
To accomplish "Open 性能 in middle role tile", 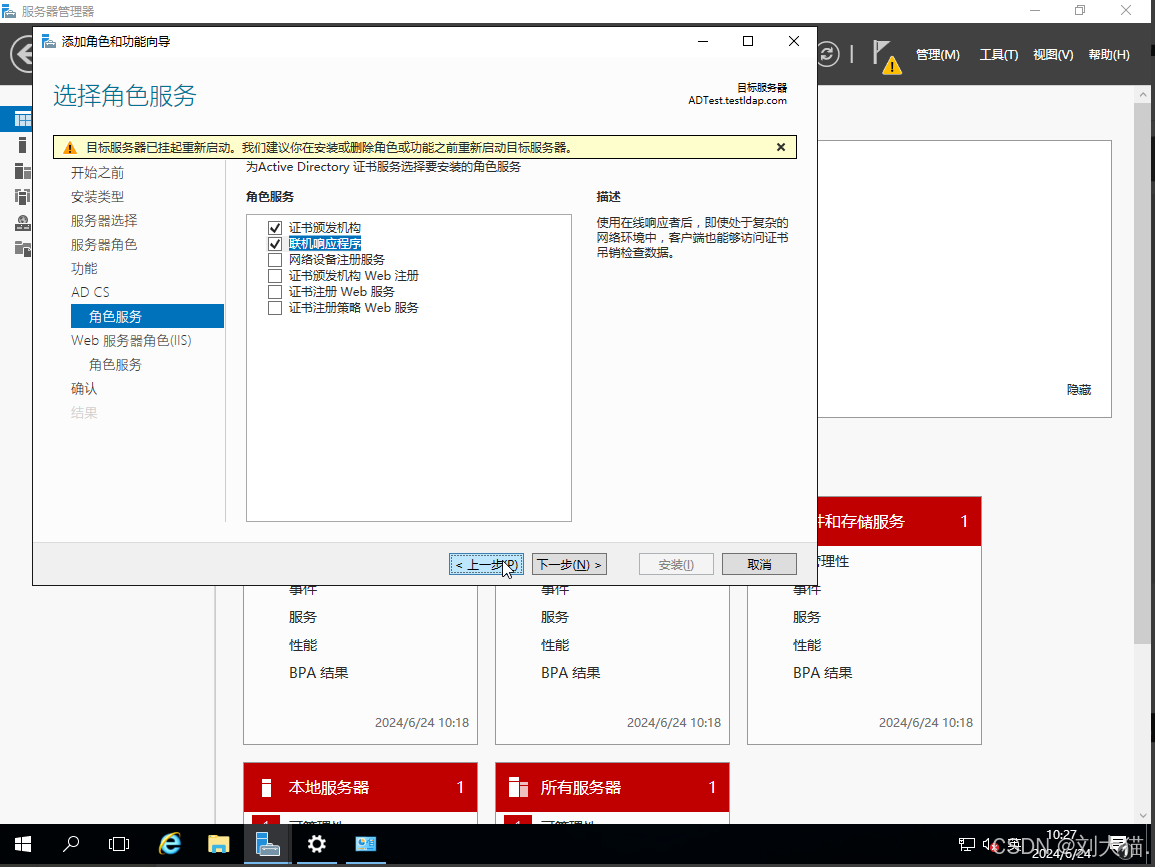I will (x=555, y=645).
